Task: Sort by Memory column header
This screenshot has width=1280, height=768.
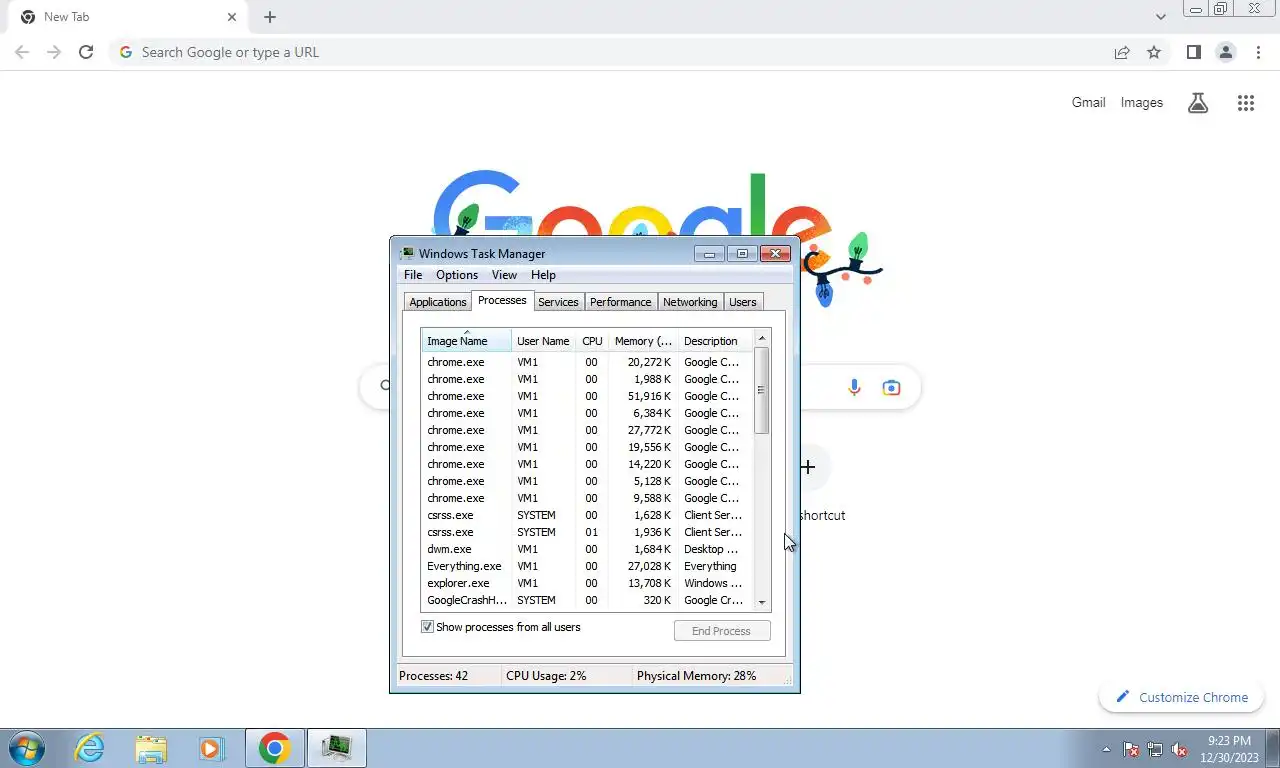Action: (643, 341)
